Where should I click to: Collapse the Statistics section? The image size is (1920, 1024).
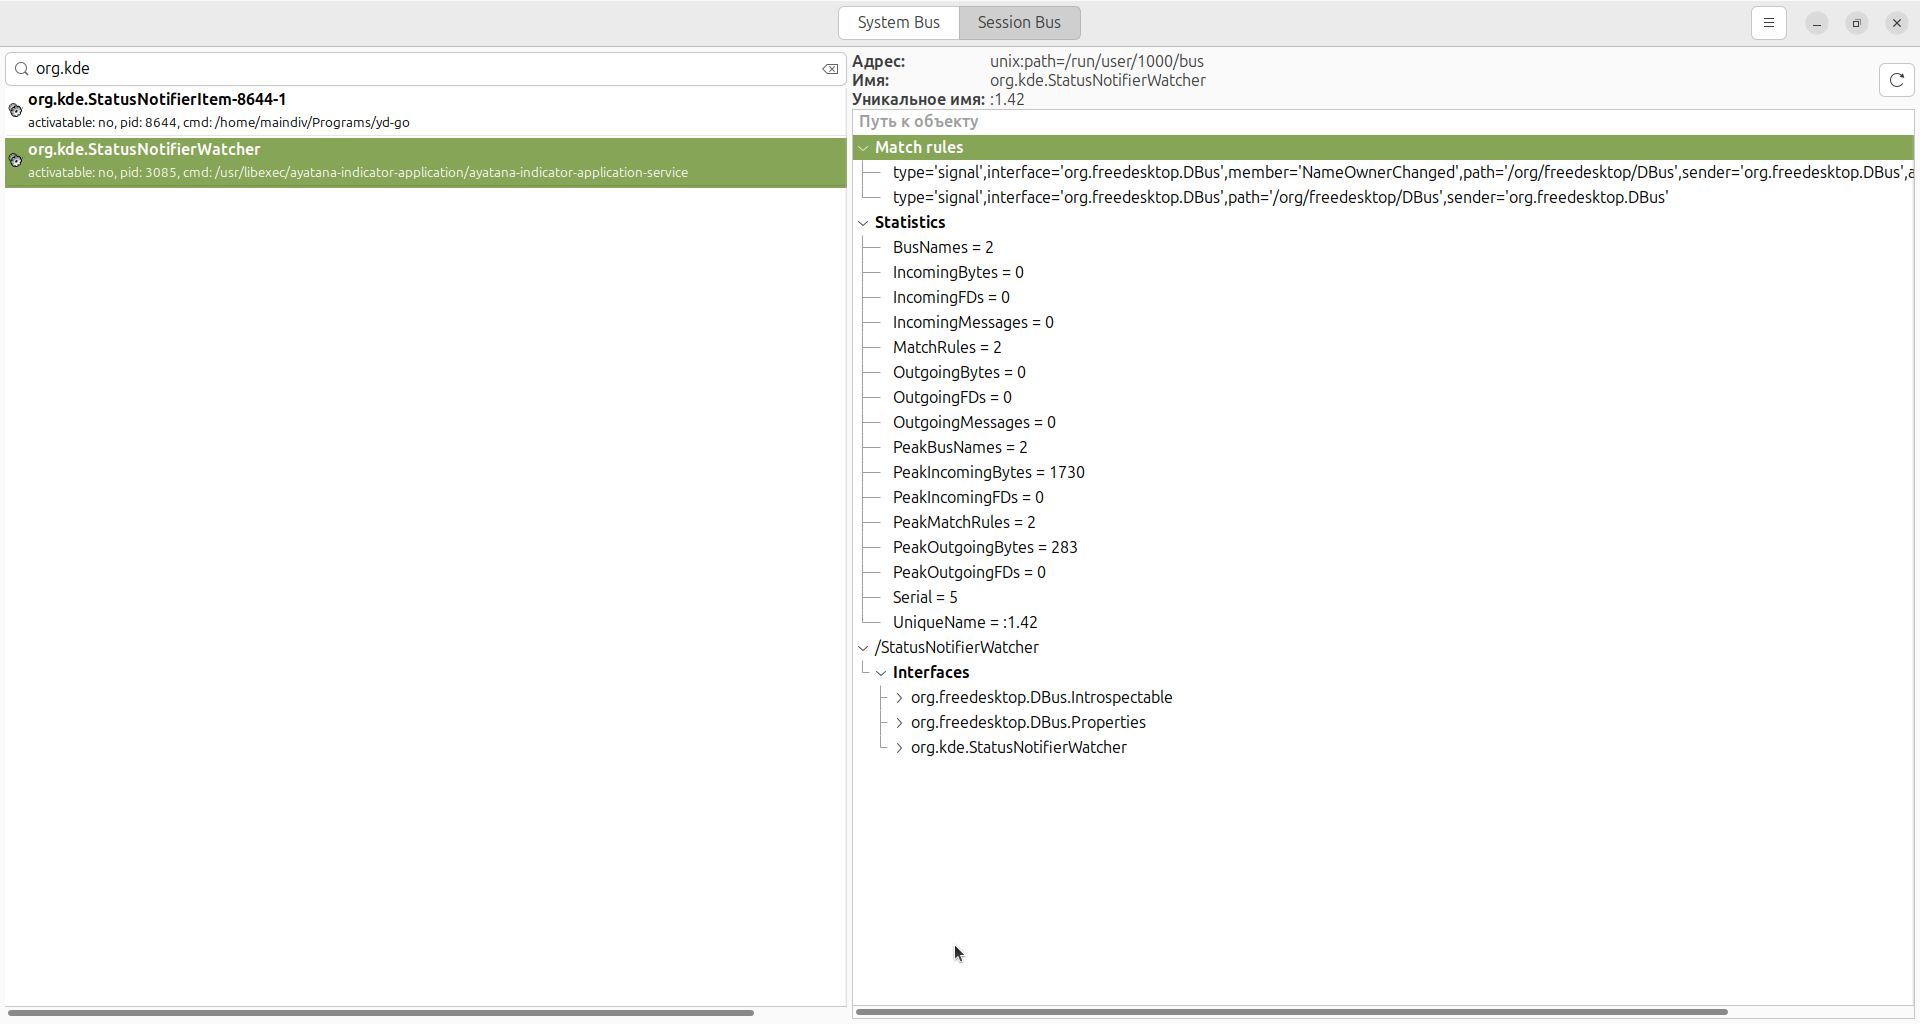pyautogui.click(x=863, y=223)
